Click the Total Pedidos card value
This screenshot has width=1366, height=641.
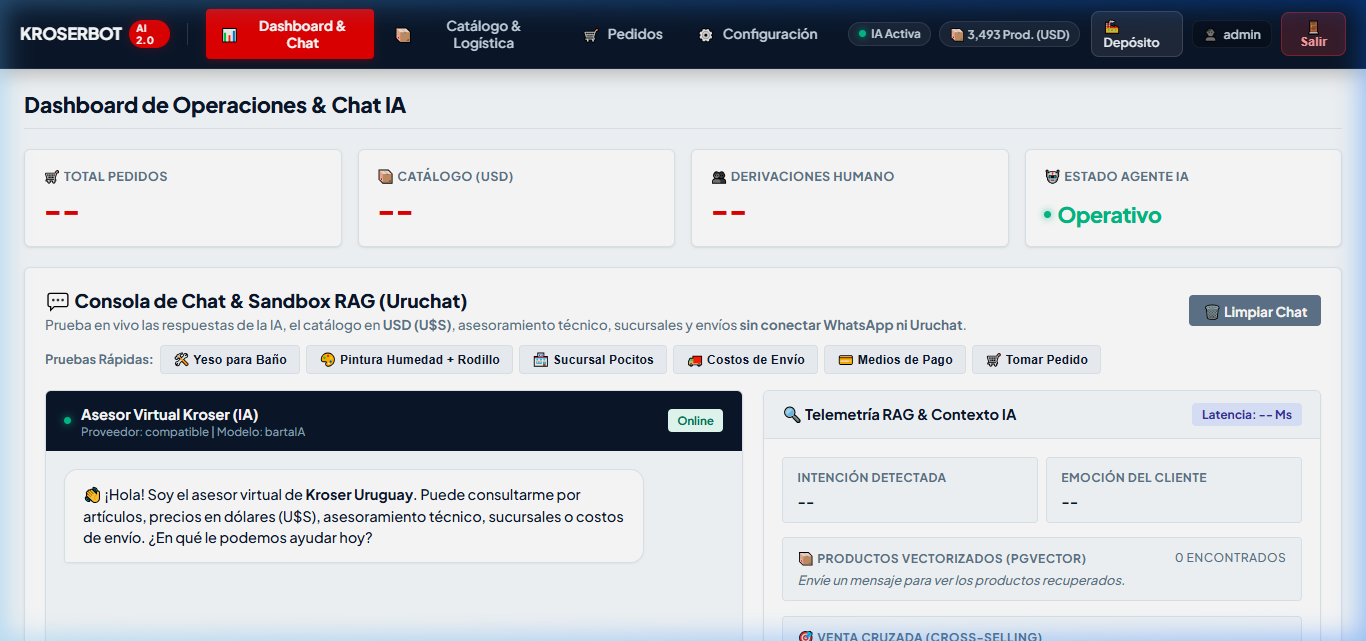pos(62,212)
